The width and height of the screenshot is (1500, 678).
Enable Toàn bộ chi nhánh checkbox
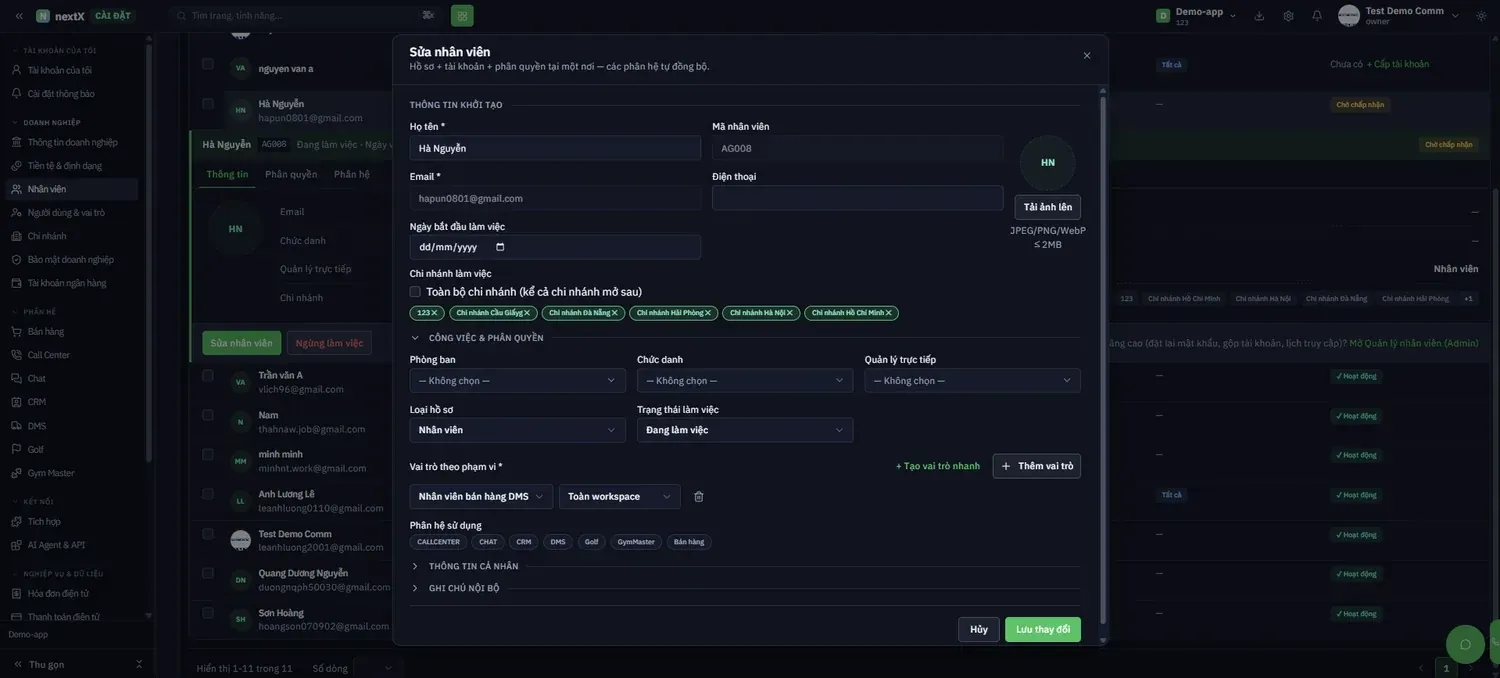[415, 292]
